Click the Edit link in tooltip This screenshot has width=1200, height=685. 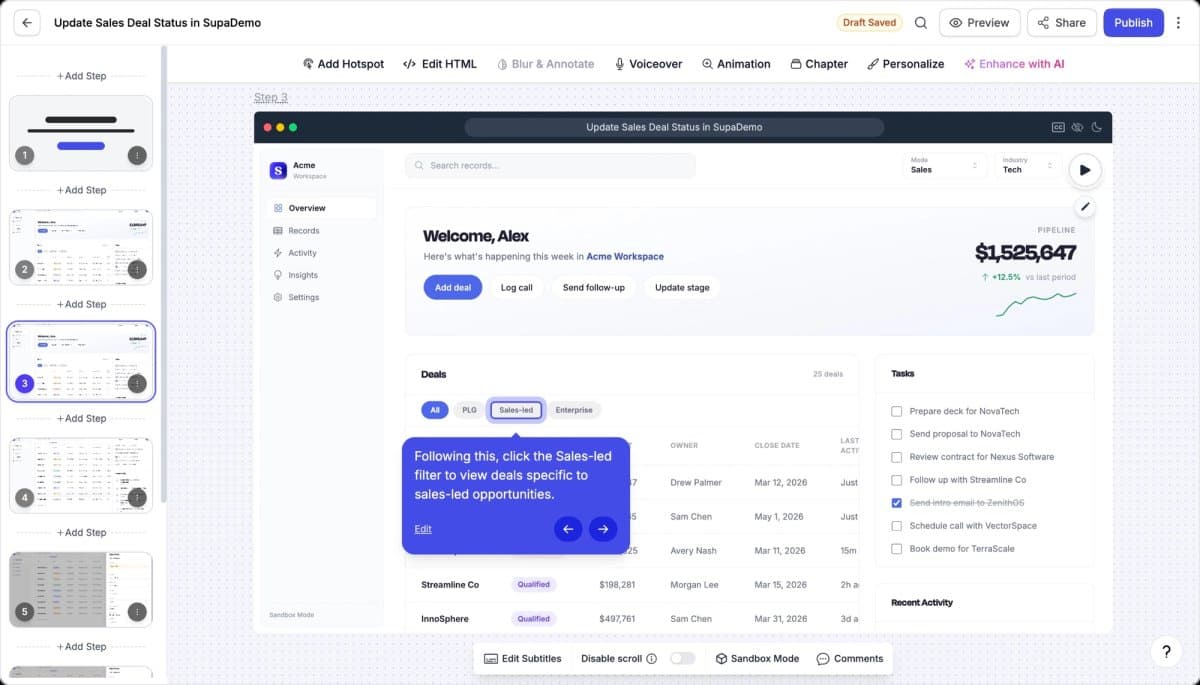(x=423, y=529)
